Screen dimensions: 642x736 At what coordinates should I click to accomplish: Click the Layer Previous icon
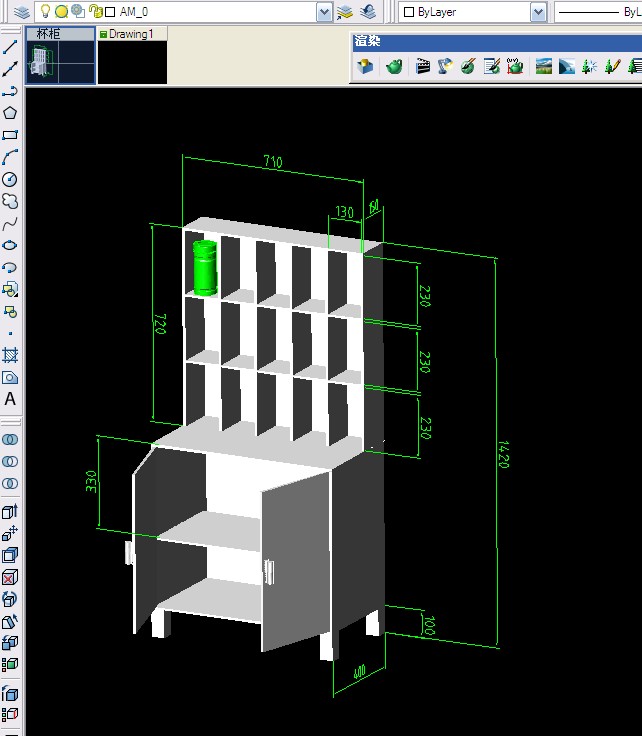(x=368, y=12)
